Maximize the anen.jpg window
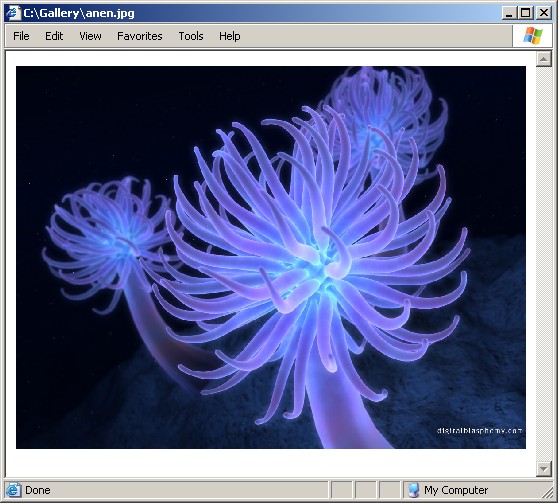The width and height of the screenshot is (558, 503). (526, 13)
